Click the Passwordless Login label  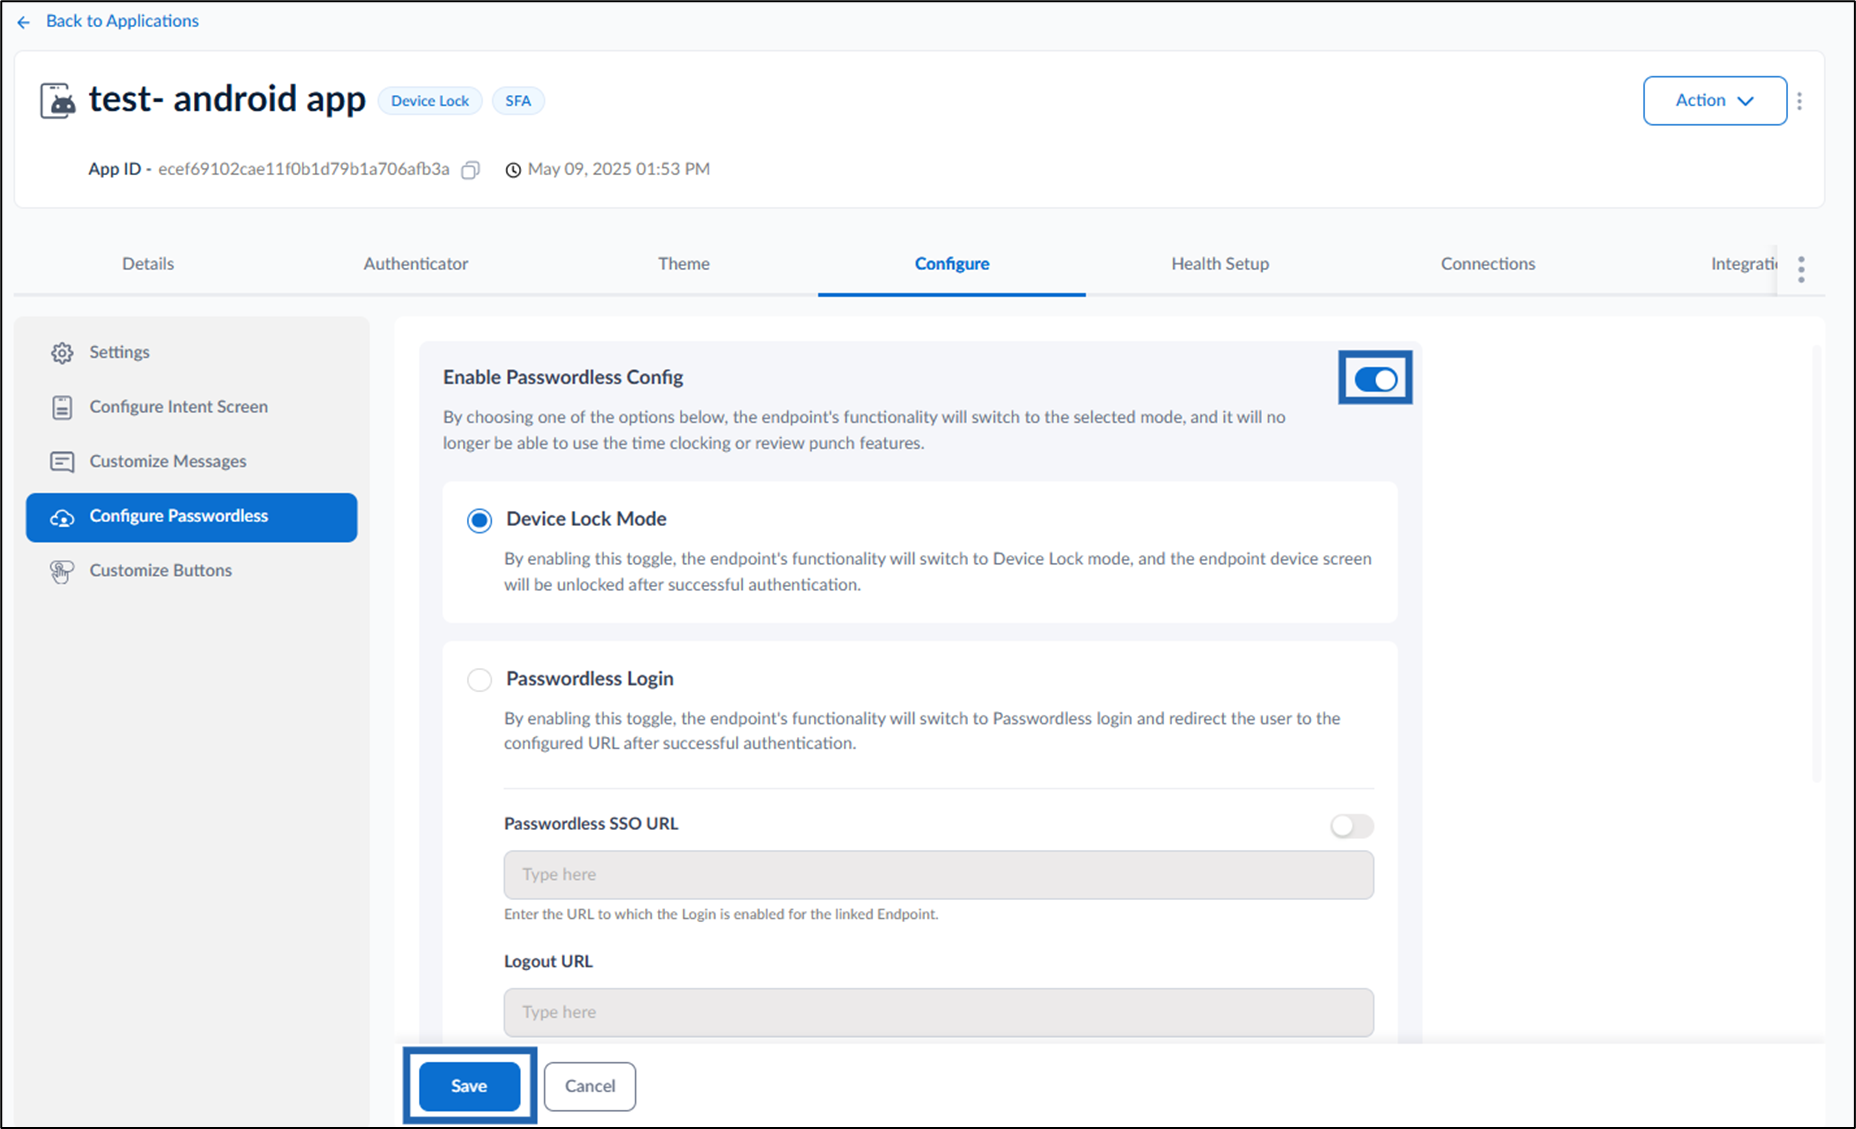[590, 679]
